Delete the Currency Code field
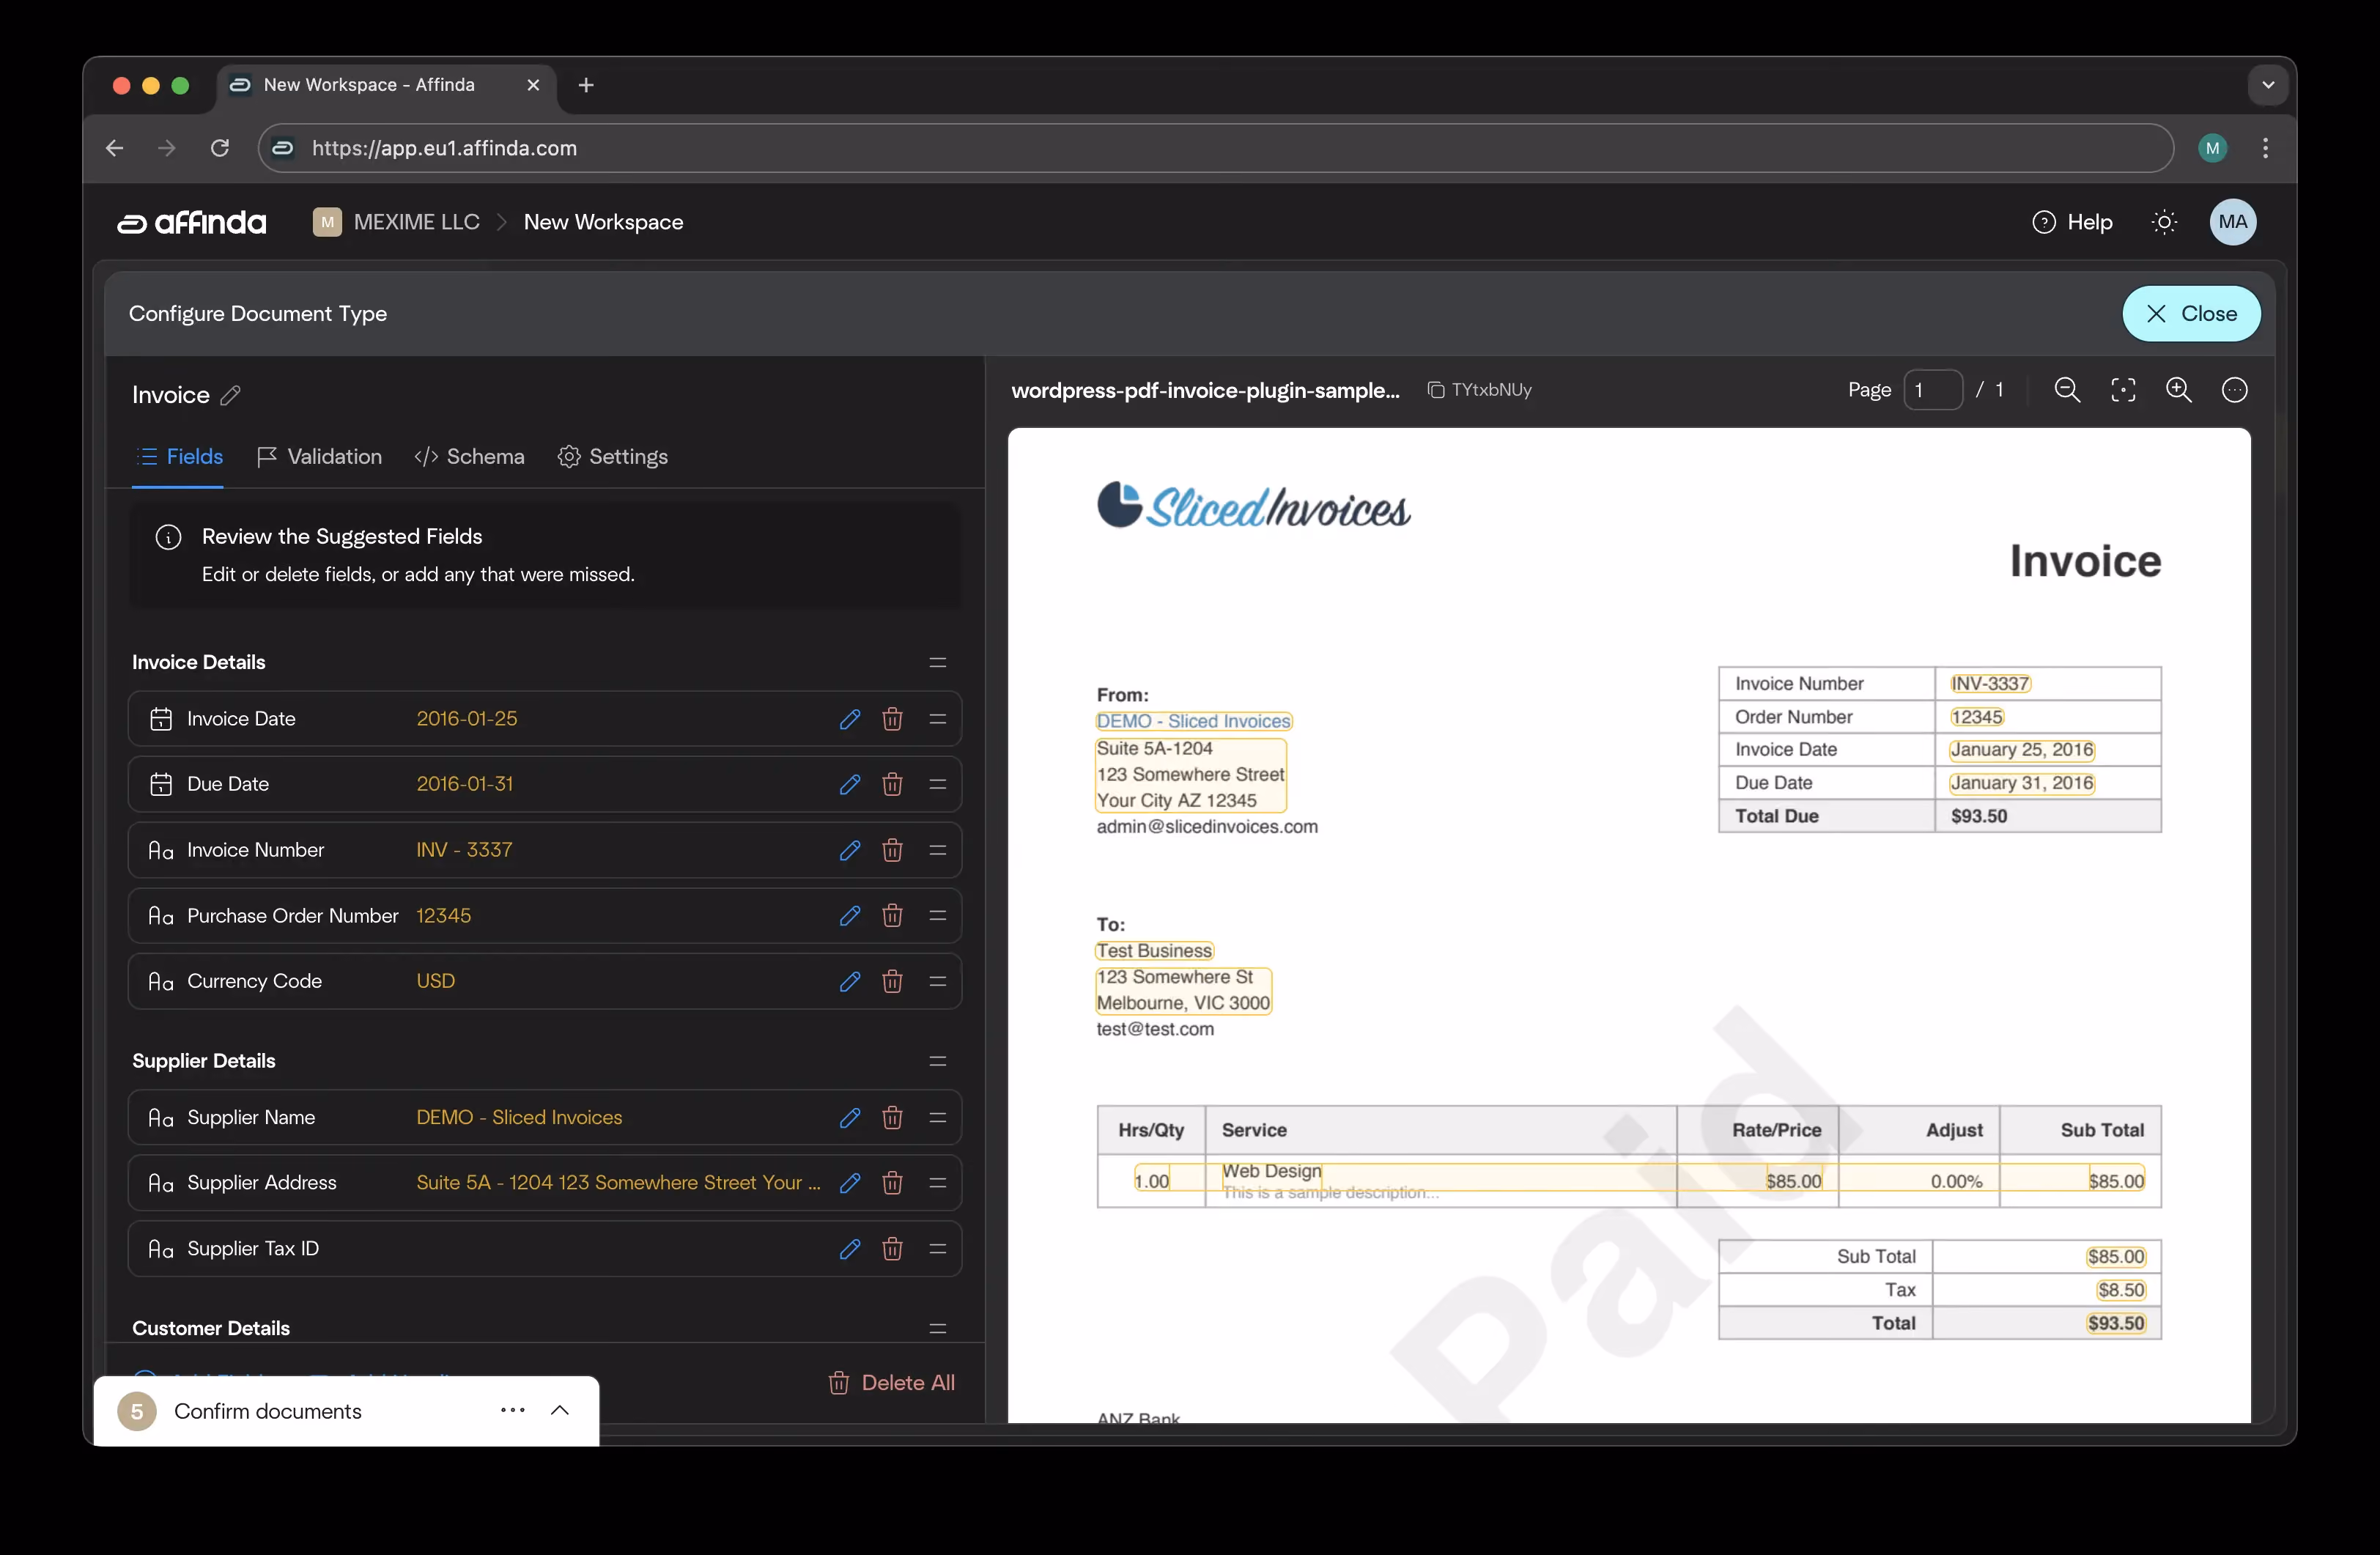 892,981
